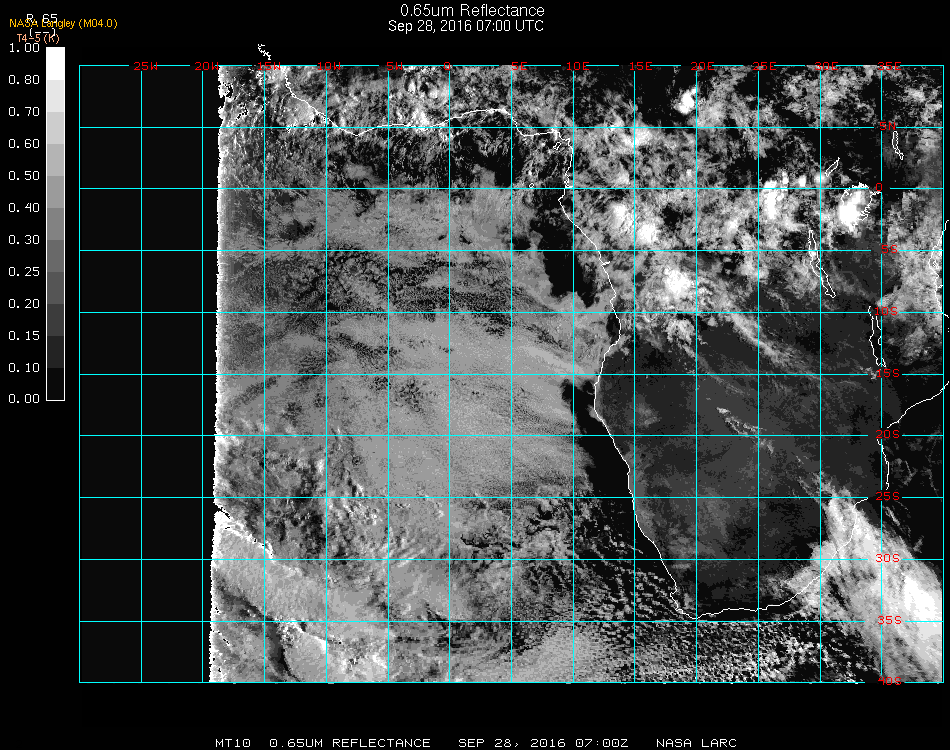Select the 15E longitude label

[640, 66]
